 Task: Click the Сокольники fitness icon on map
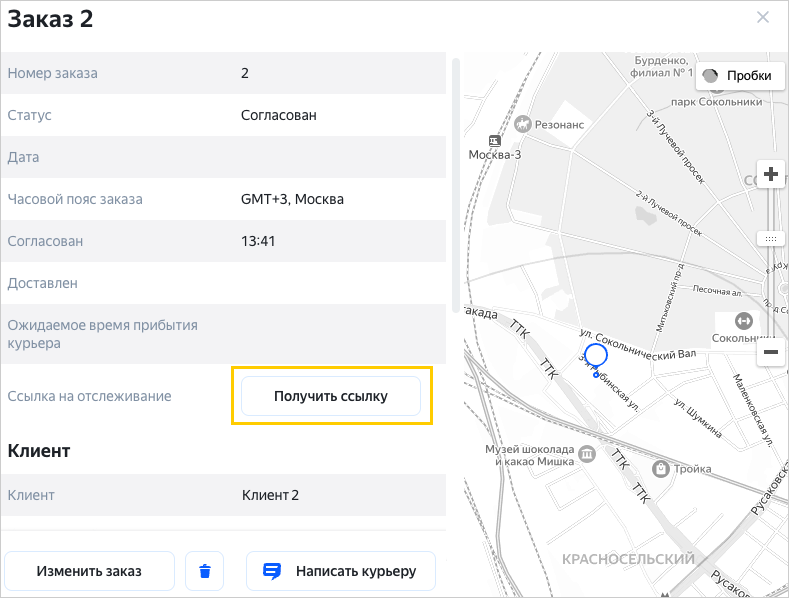(x=743, y=321)
